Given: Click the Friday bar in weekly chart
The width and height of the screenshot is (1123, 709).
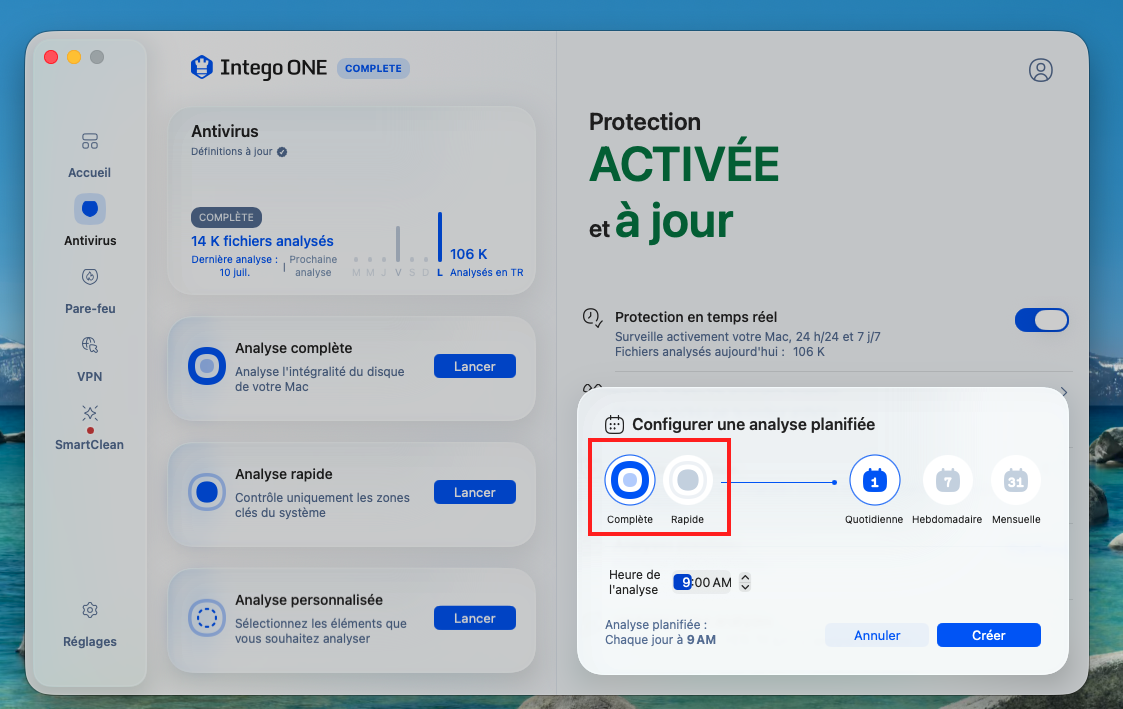Looking at the screenshot, I should point(397,244).
